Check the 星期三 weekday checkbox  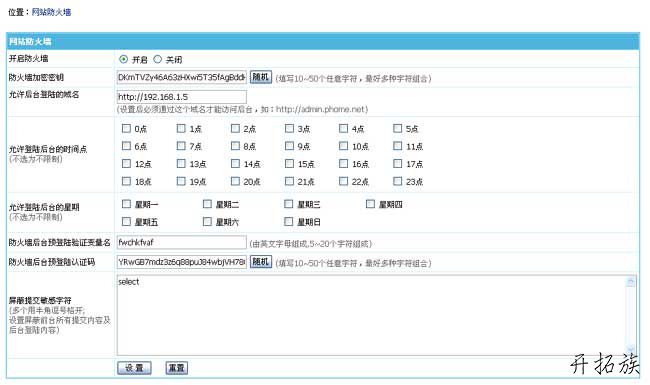point(289,204)
